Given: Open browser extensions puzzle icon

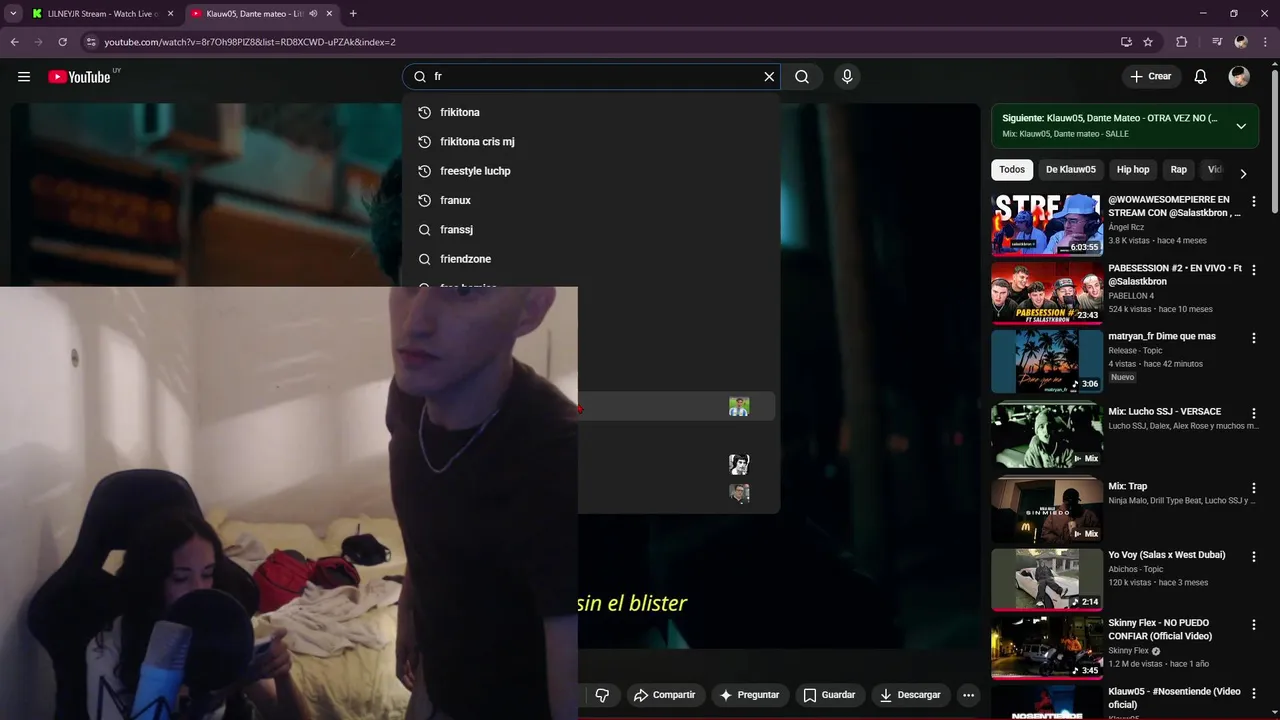Looking at the screenshot, I should click(1182, 42).
